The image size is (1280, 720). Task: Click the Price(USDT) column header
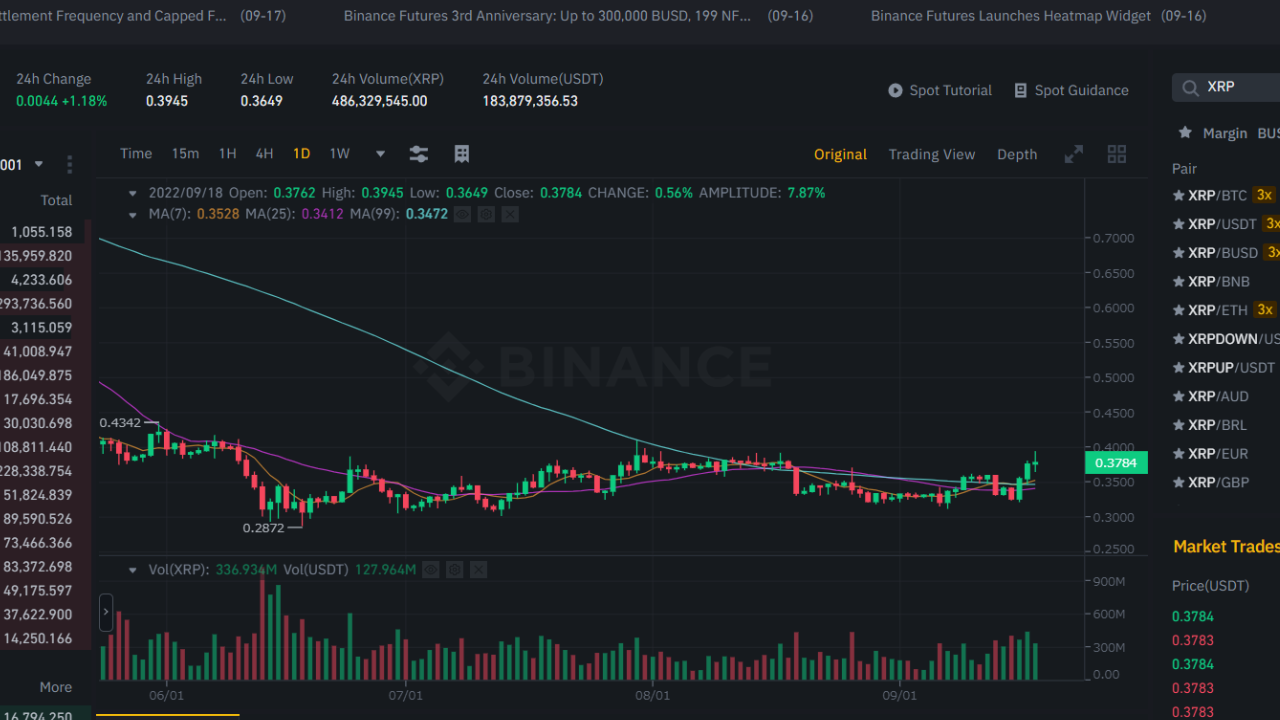point(1211,586)
